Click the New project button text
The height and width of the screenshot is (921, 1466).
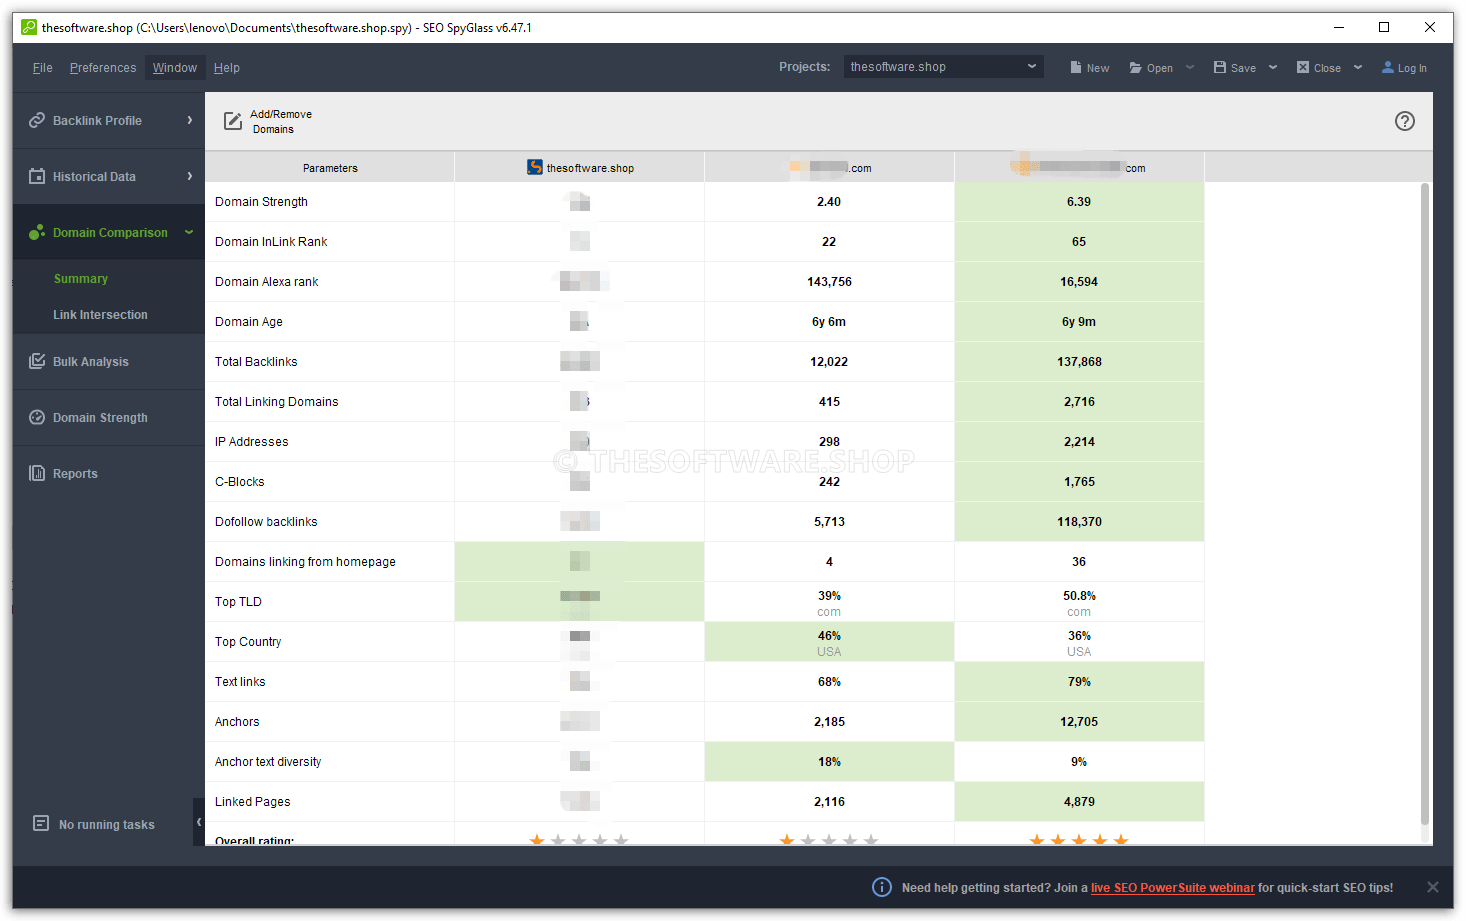click(x=1098, y=69)
